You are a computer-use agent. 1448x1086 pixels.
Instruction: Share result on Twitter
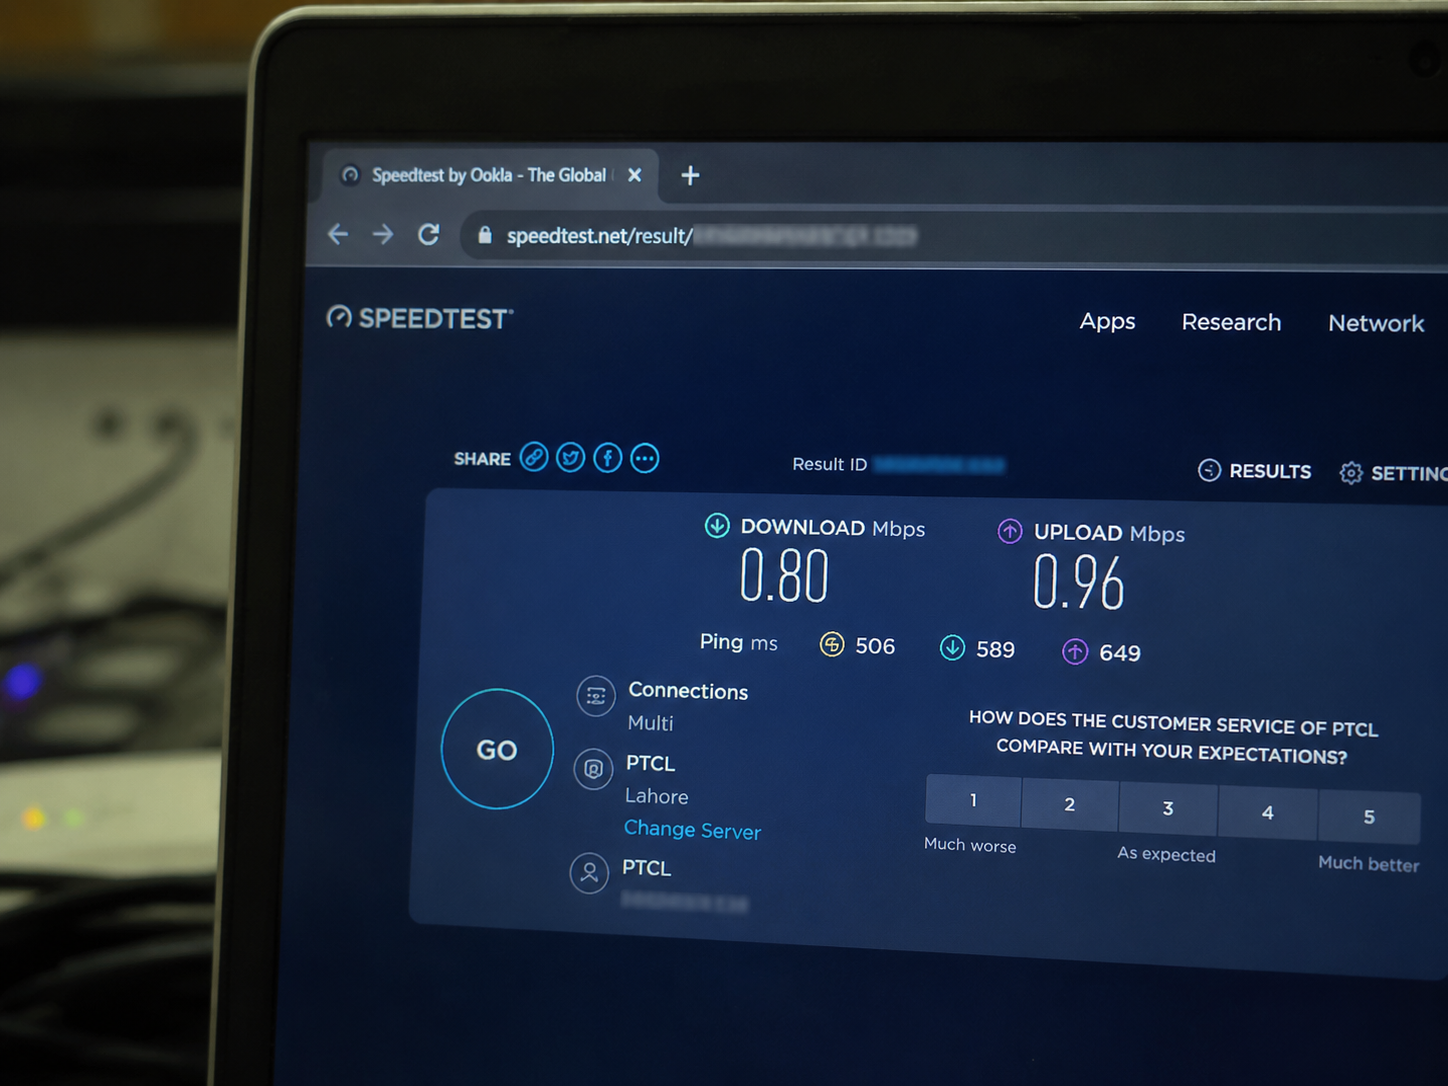(571, 458)
